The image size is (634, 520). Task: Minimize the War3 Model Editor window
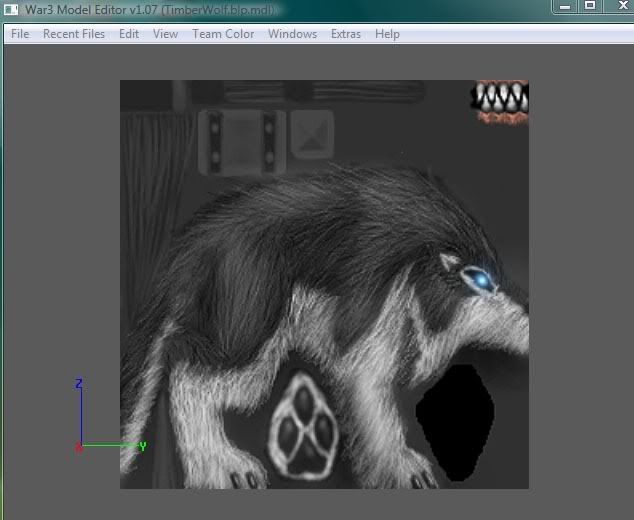[x=565, y=6]
